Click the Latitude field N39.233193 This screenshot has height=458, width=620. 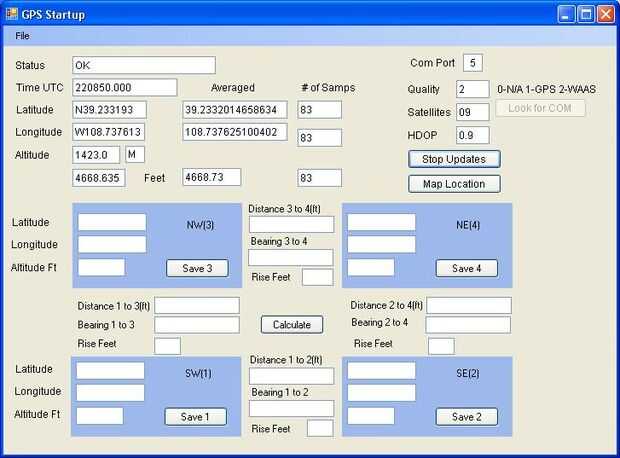pos(110,110)
